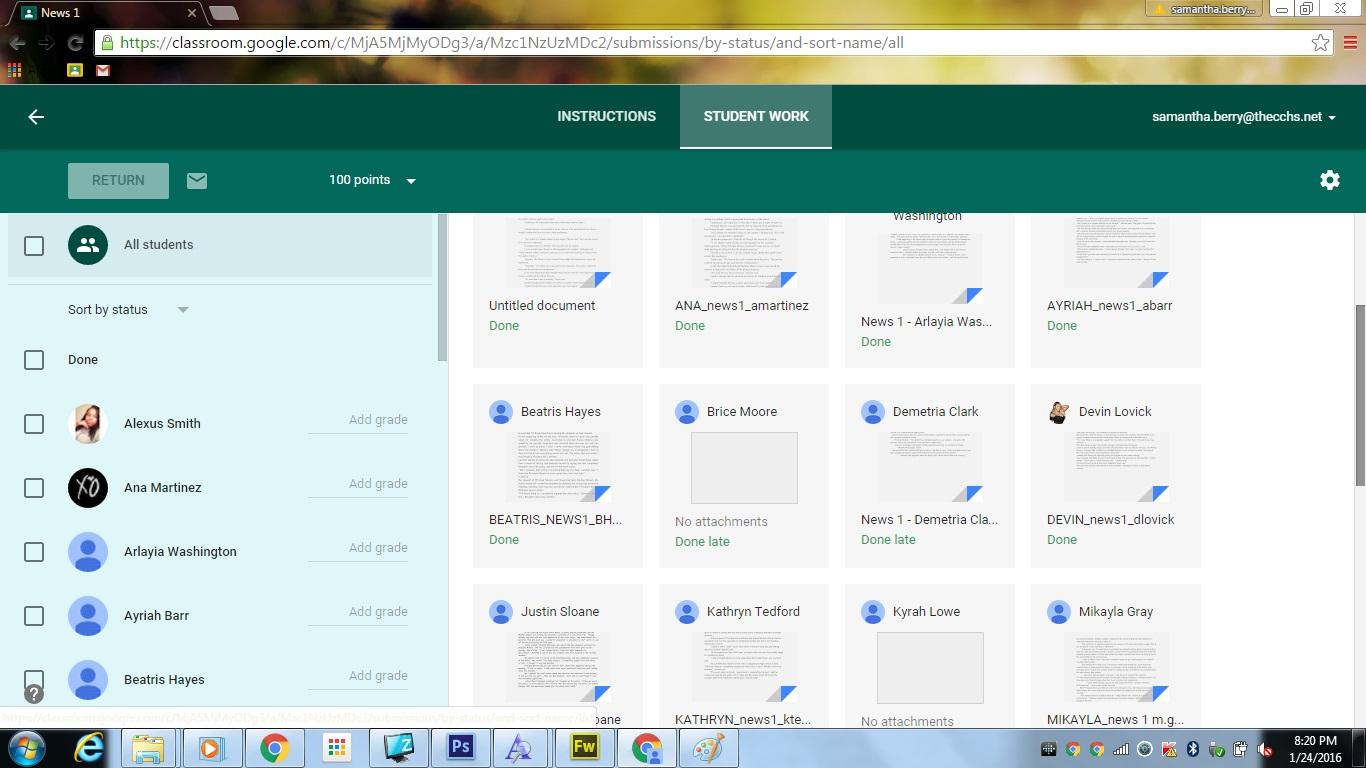Image resolution: width=1366 pixels, height=768 pixels.
Task: Switch to the Instructions tab
Action: tap(606, 116)
